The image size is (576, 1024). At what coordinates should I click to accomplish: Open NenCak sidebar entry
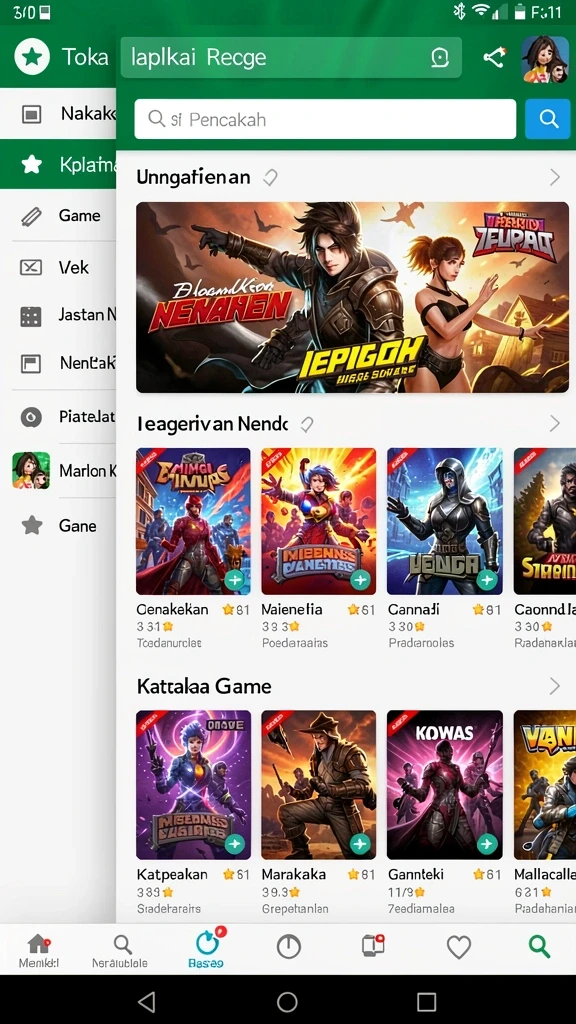58,363
